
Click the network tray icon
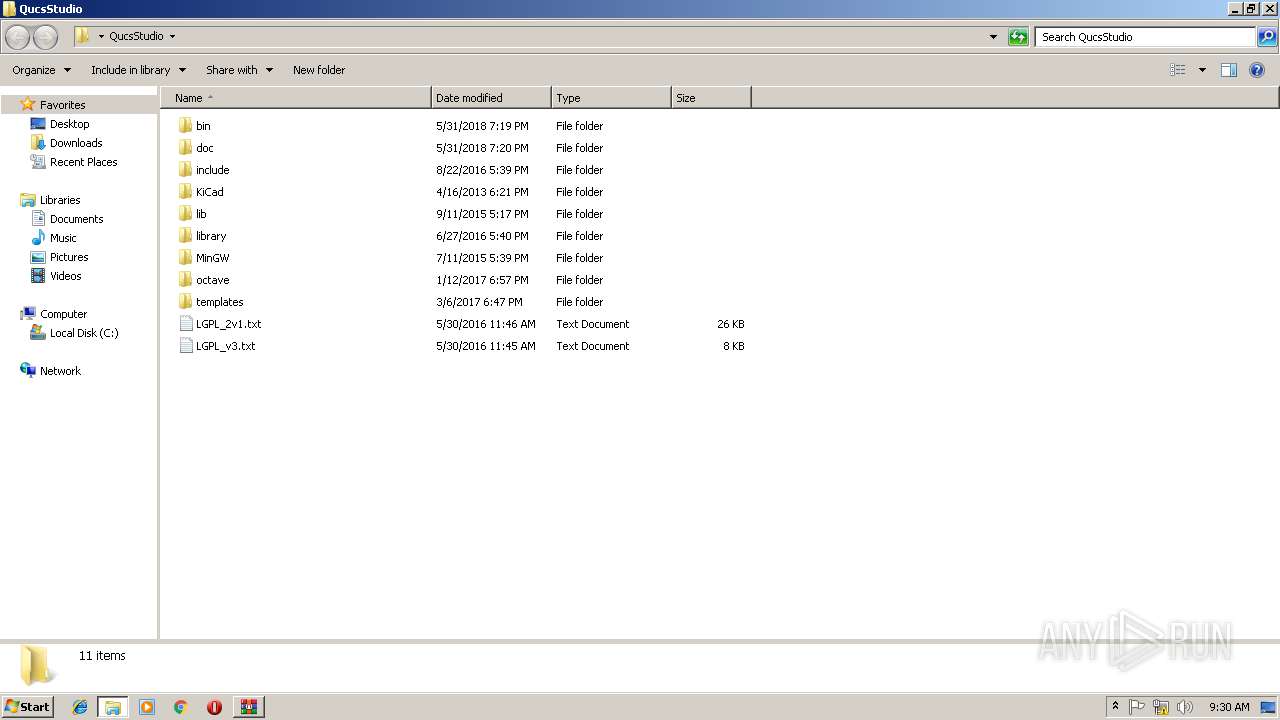[1161, 707]
